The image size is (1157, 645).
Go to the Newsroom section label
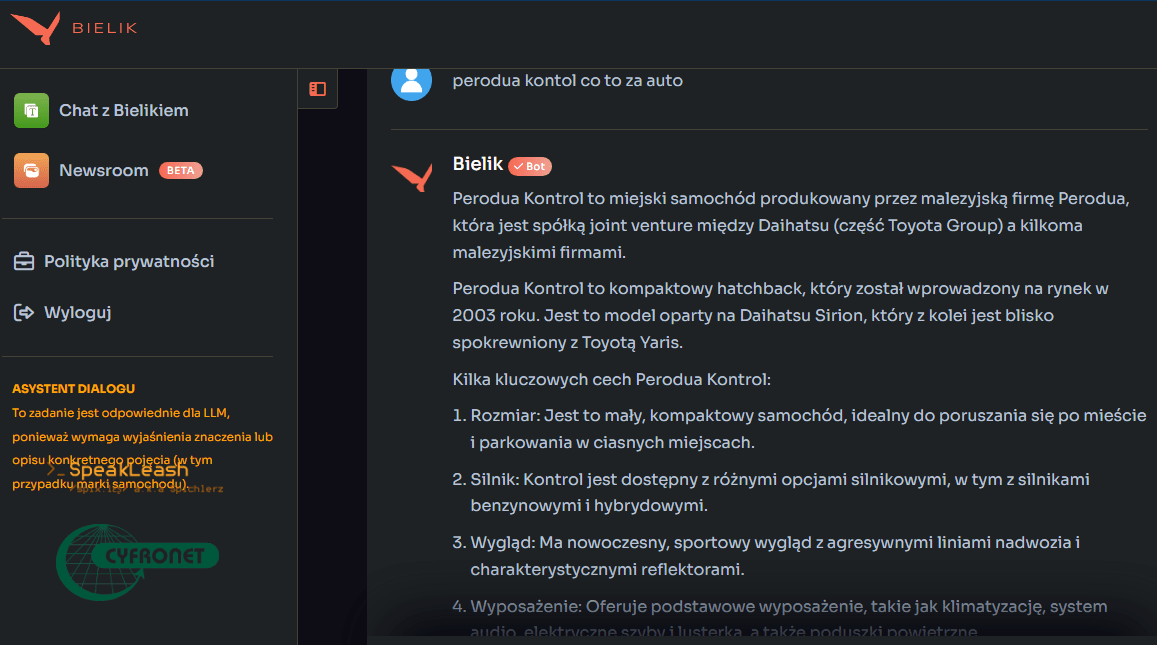(x=103, y=170)
